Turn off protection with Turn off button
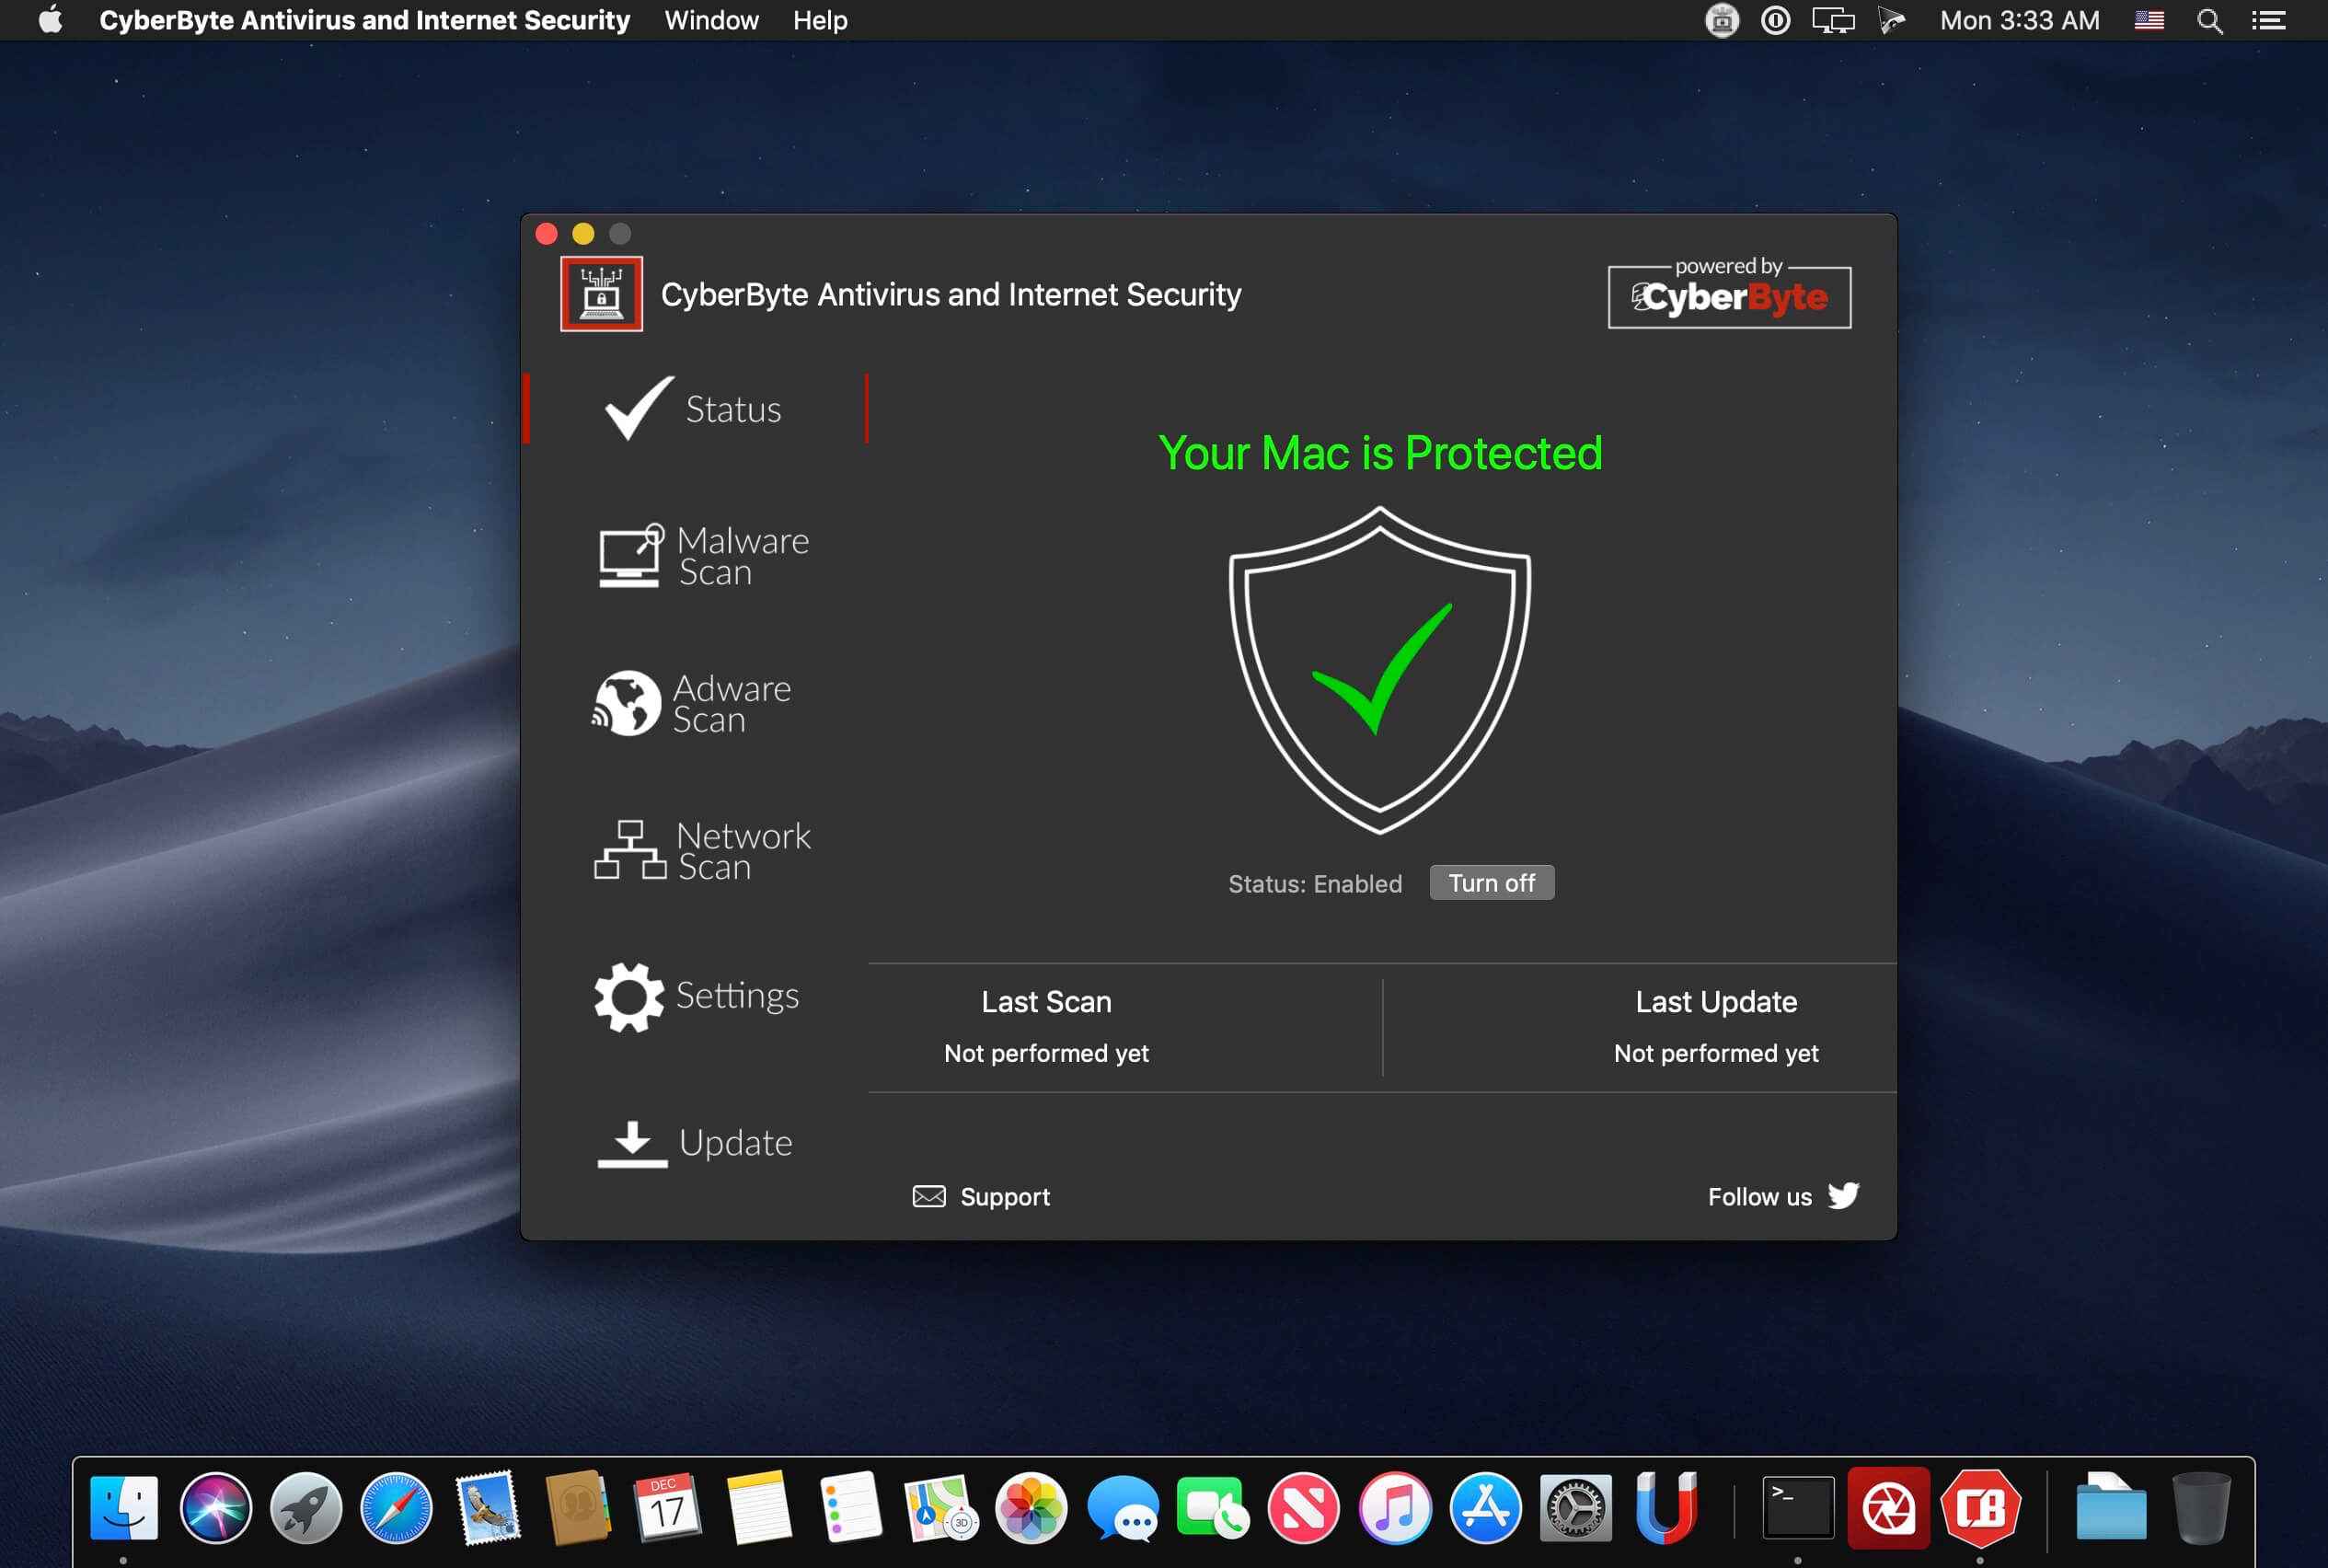The height and width of the screenshot is (1568, 2328). [x=1491, y=883]
